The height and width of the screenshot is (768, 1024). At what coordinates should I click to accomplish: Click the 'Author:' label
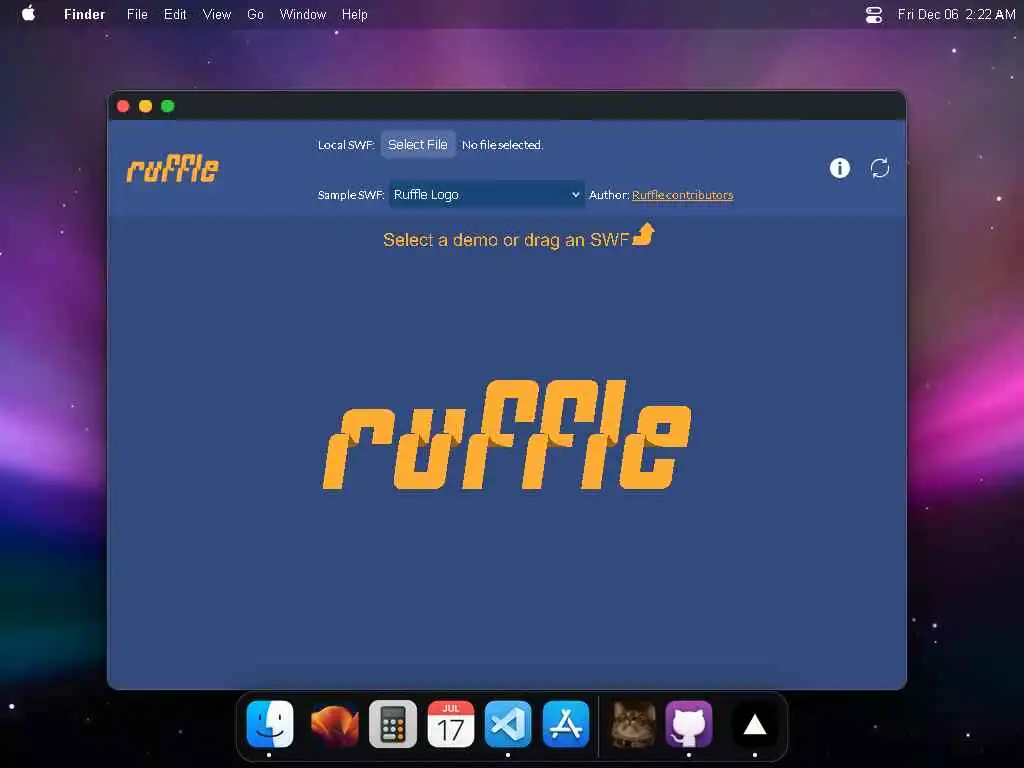609,195
